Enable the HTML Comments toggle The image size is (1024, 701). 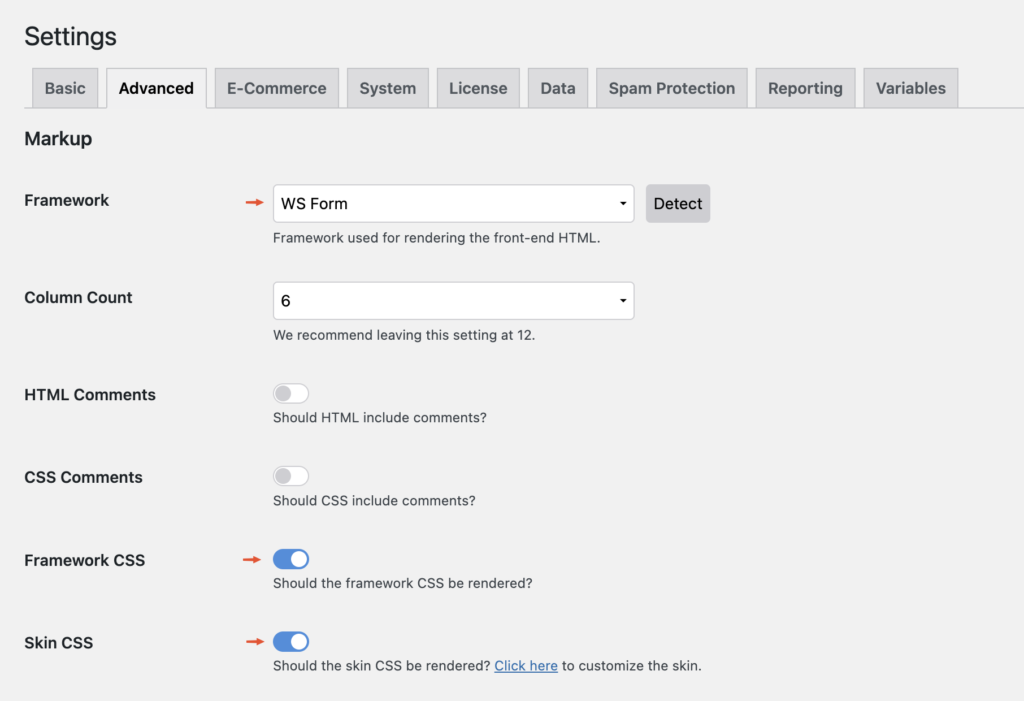click(291, 394)
